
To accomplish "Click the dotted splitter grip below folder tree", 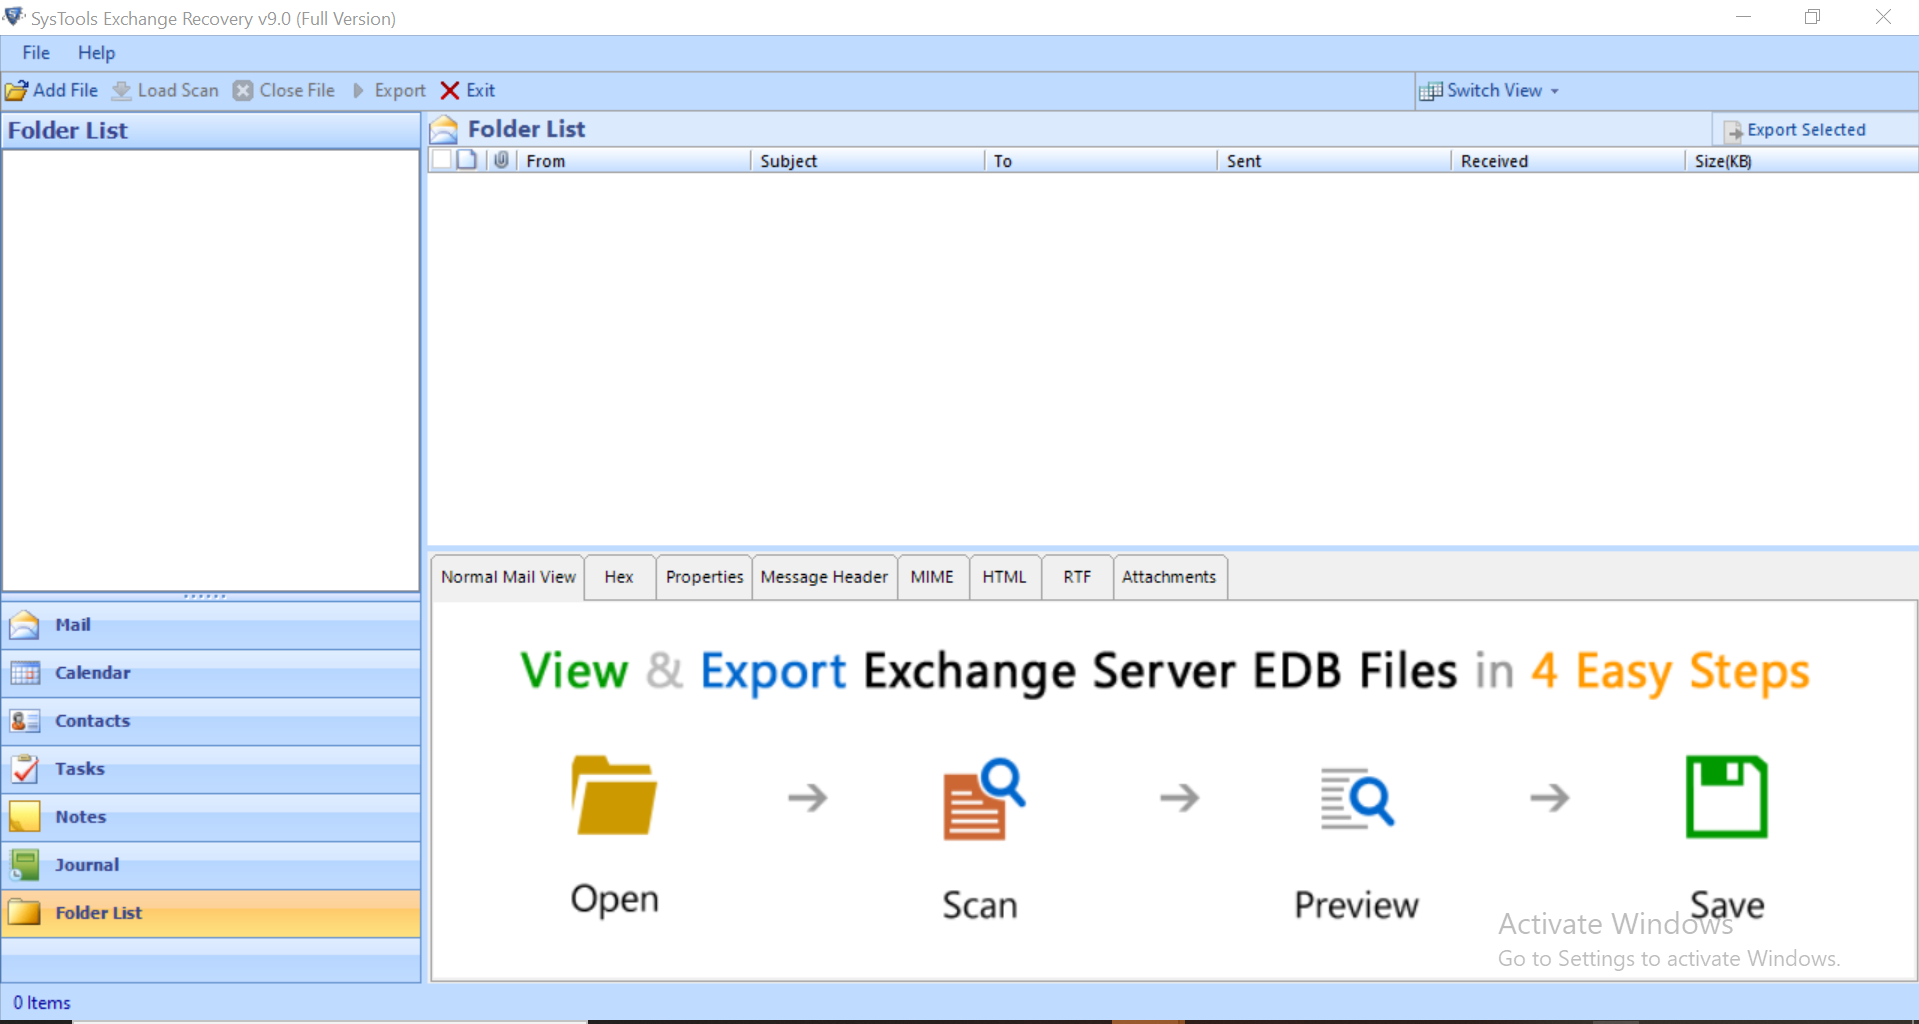I will 205,596.
